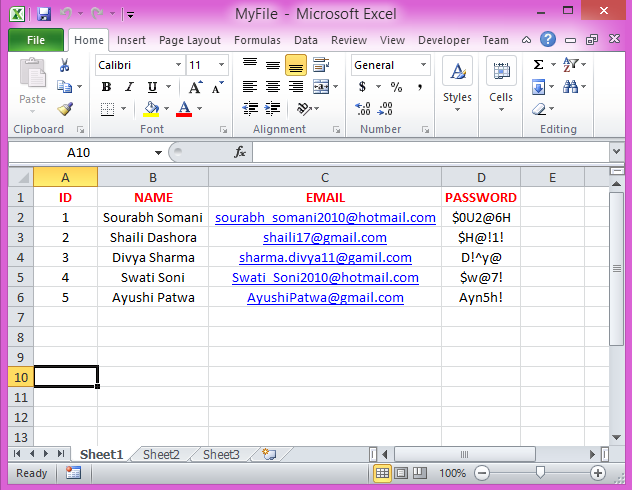Open the AyushiPatwa@gmail.com link
The image size is (632, 490).
(x=325, y=297)
